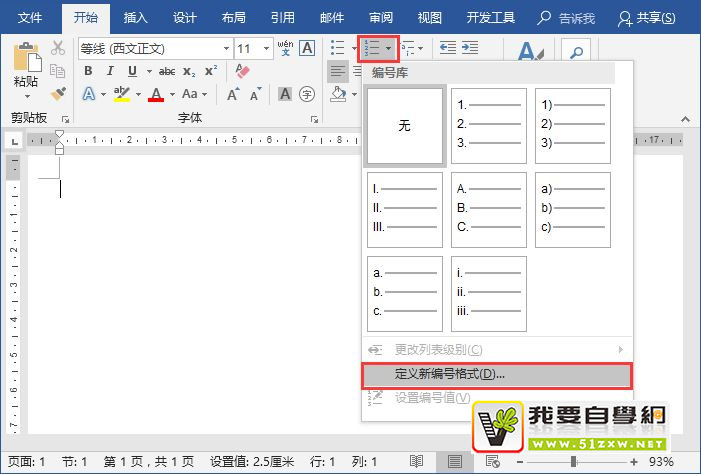Click the increase indent icon

(470, 47)
